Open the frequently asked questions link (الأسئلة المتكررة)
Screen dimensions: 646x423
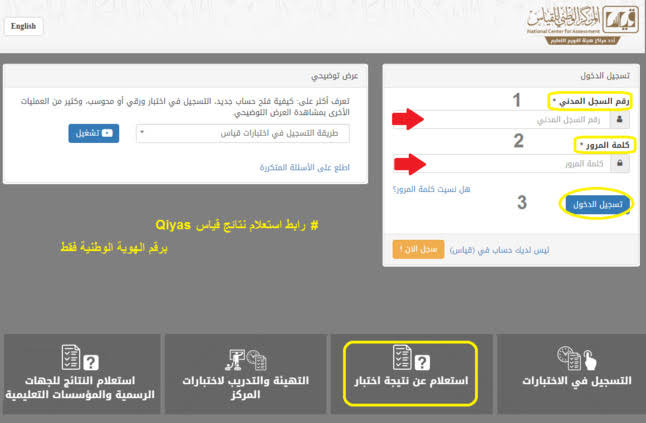pyautogui.click(x=304, y=167)
